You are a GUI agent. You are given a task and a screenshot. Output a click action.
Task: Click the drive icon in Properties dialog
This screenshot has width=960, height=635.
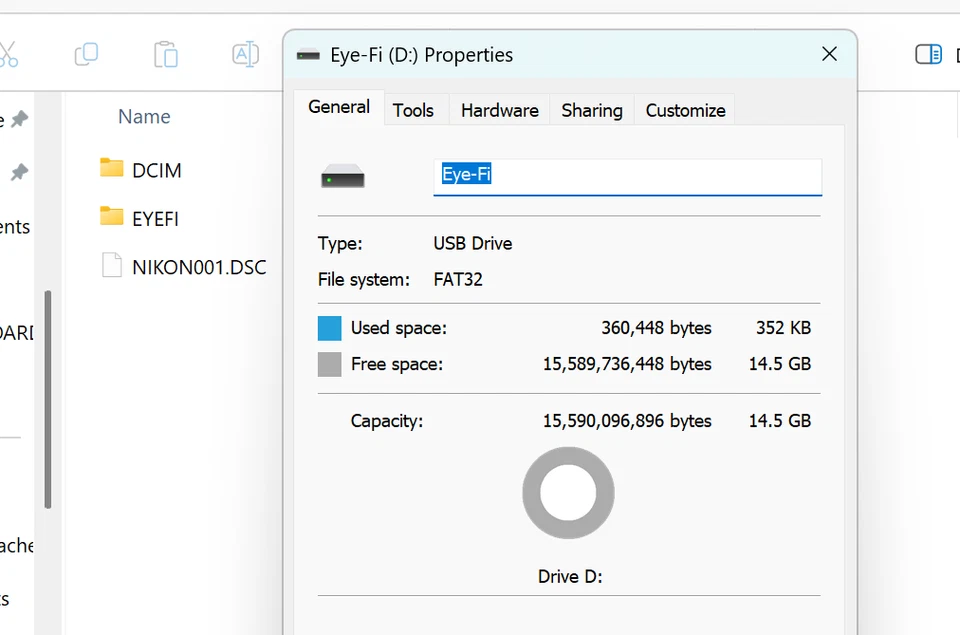tap(343, 179)
